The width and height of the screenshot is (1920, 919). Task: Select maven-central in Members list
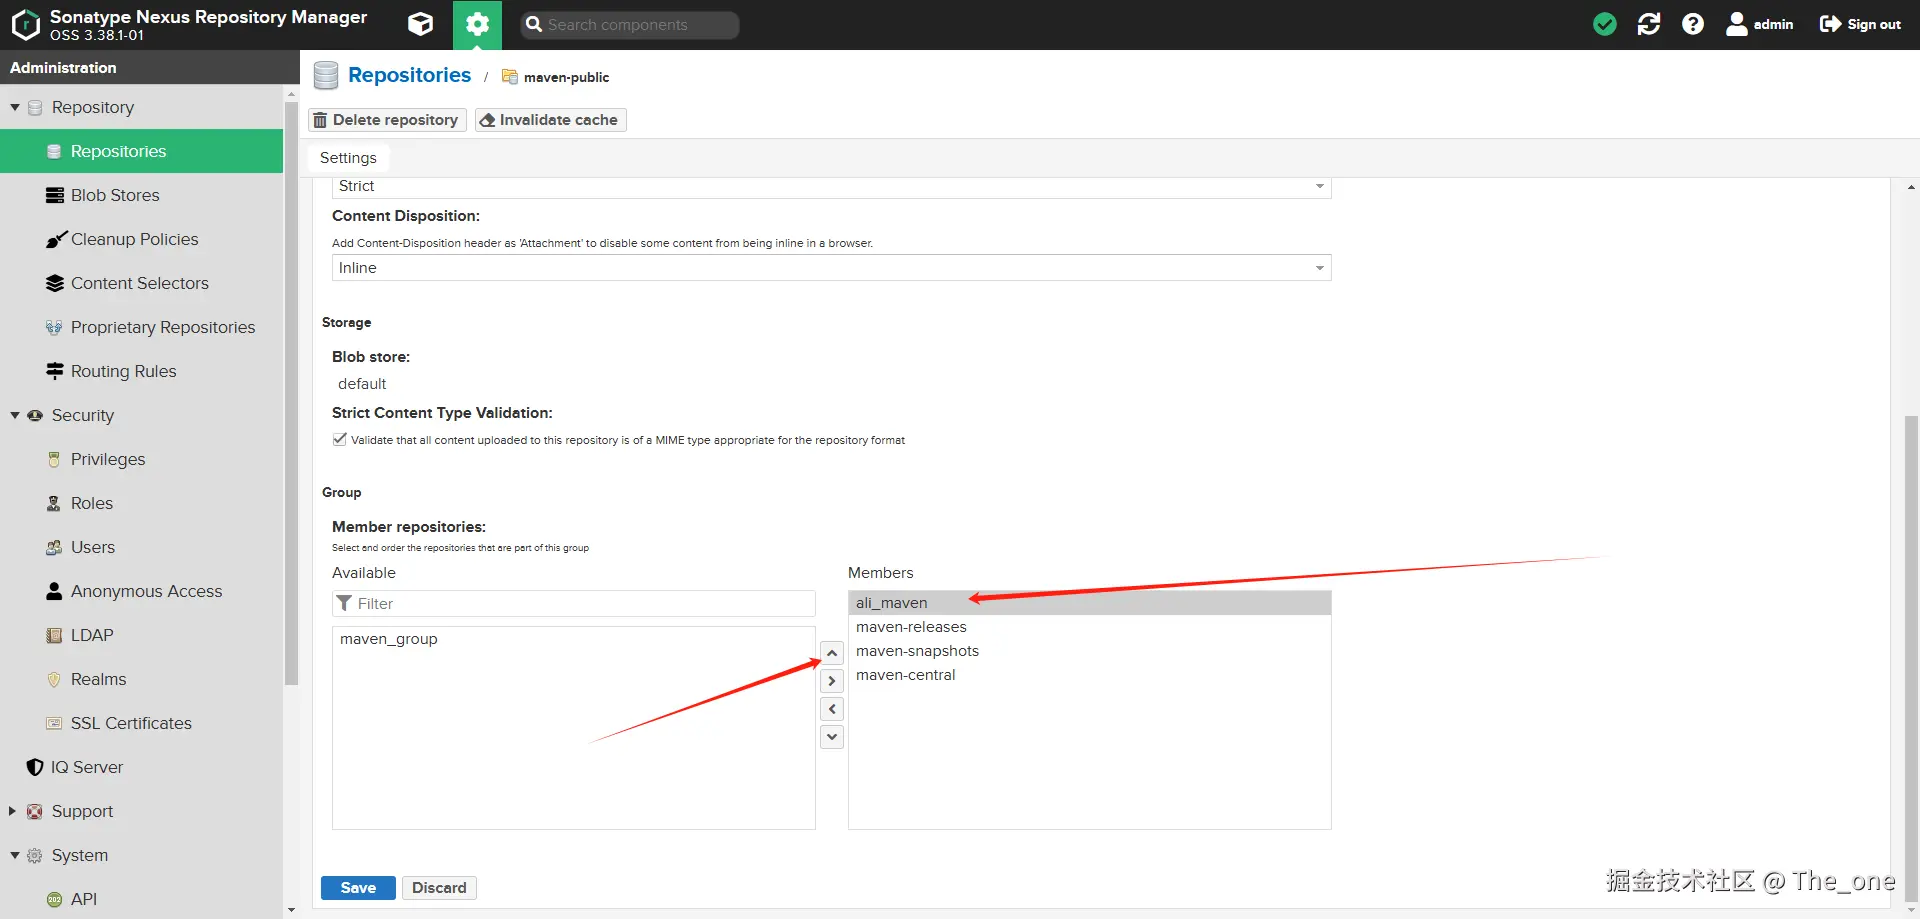pos(1089,675)
